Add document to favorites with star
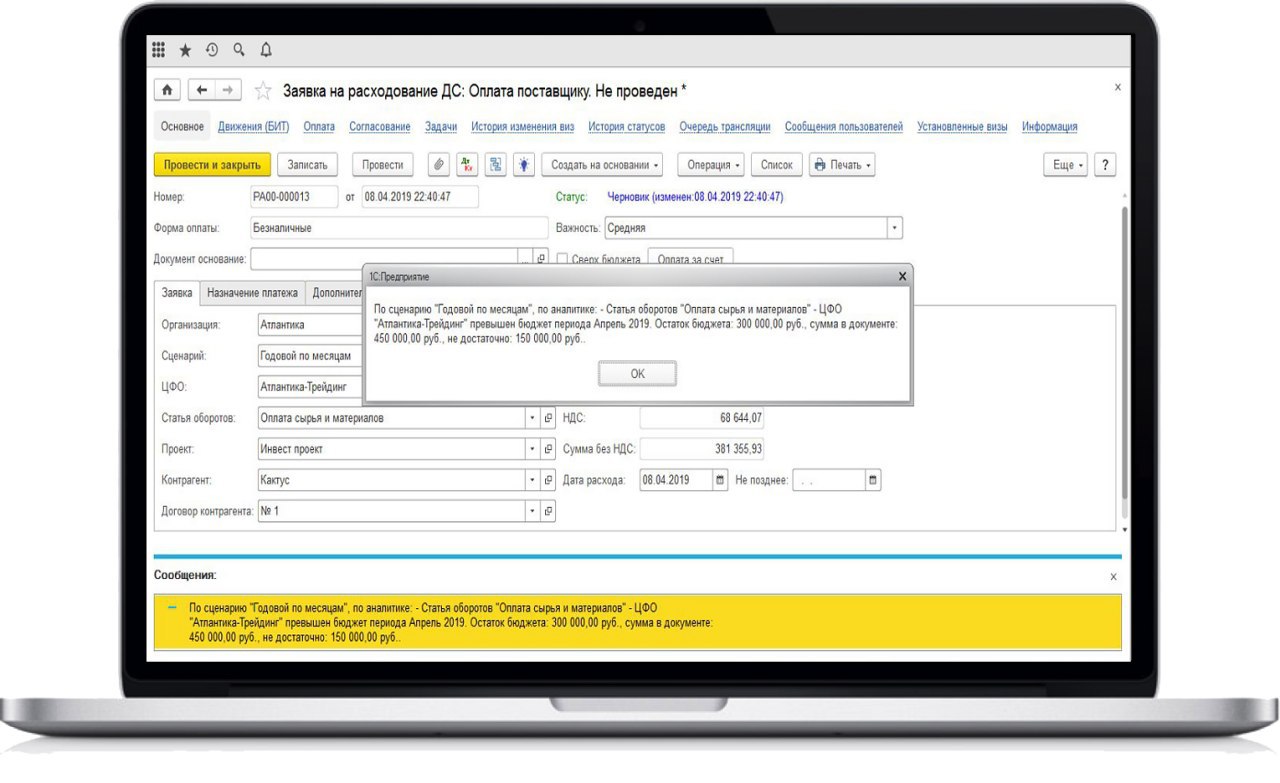The width and height of the screenshot is (1280, 783). click(263, 91)
